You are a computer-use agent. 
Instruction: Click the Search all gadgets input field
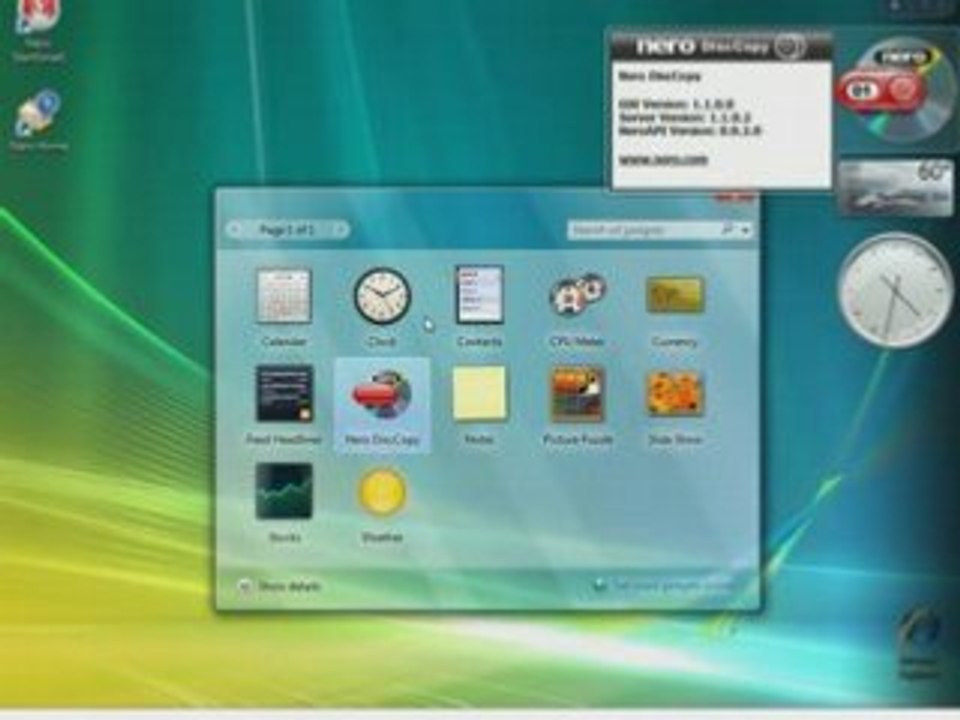pyautogui.click(x=645, y=230)
